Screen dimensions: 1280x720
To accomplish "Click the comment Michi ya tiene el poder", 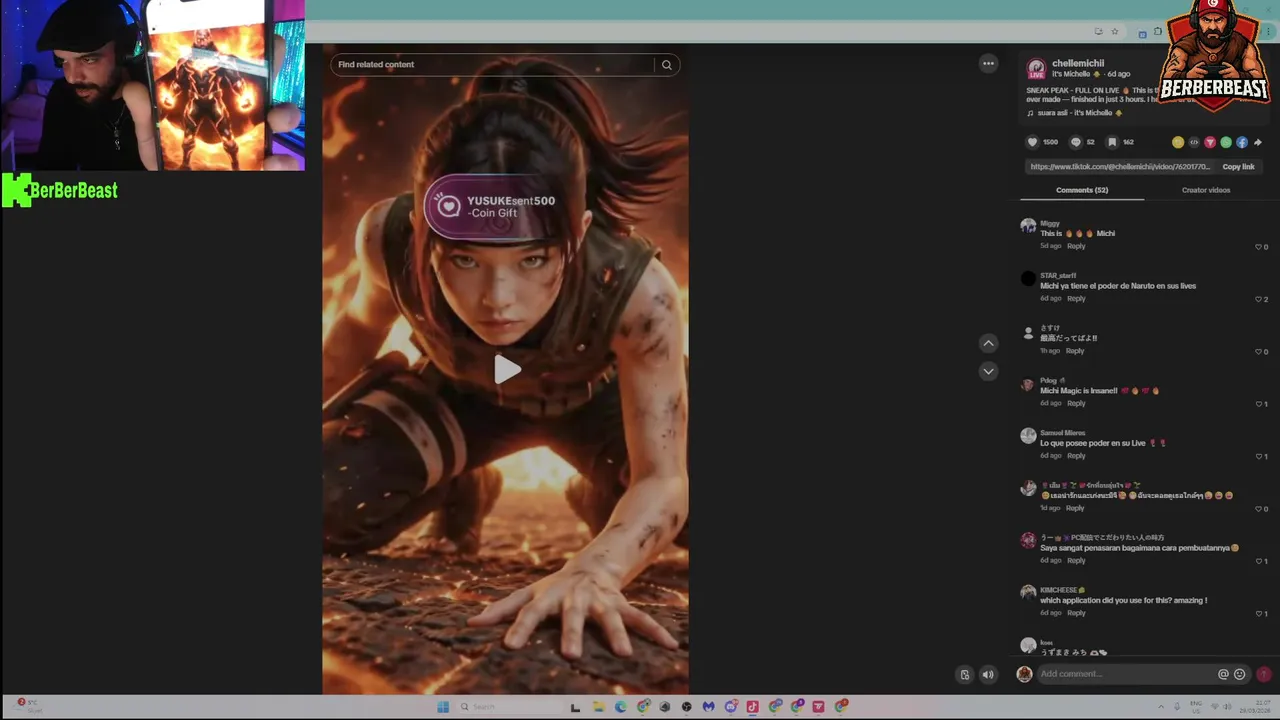I will coord(1118,286).
